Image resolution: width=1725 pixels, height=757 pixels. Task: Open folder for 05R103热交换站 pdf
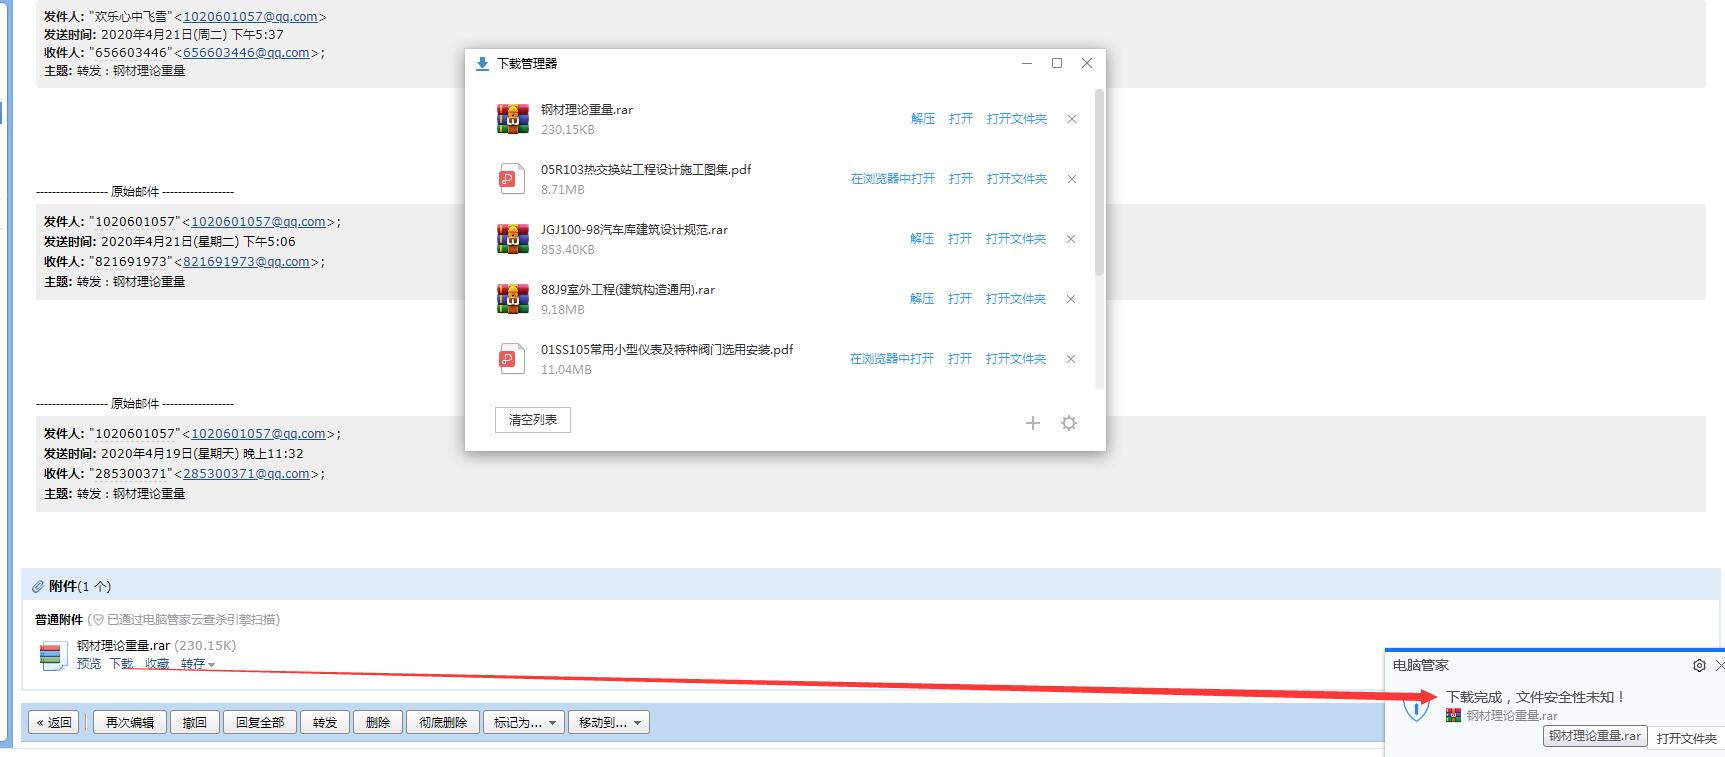click(1017, 179)
